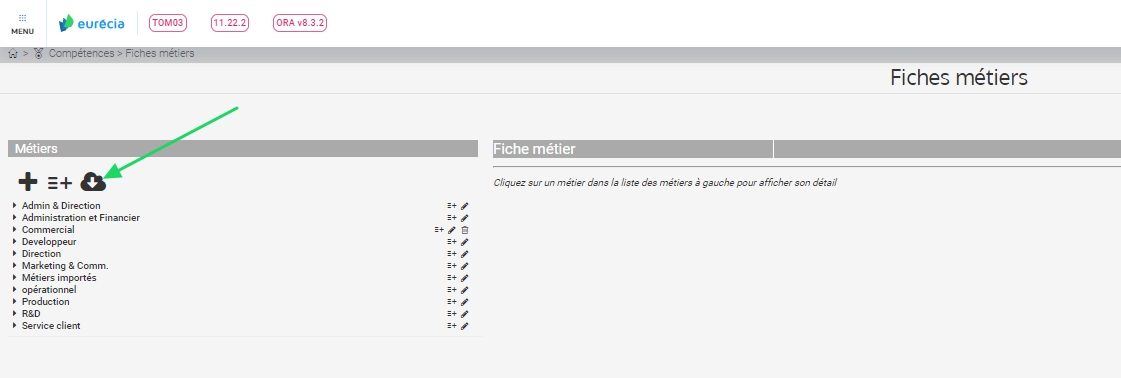
Task: Select R&D in the list
Action: click(31, 314)
